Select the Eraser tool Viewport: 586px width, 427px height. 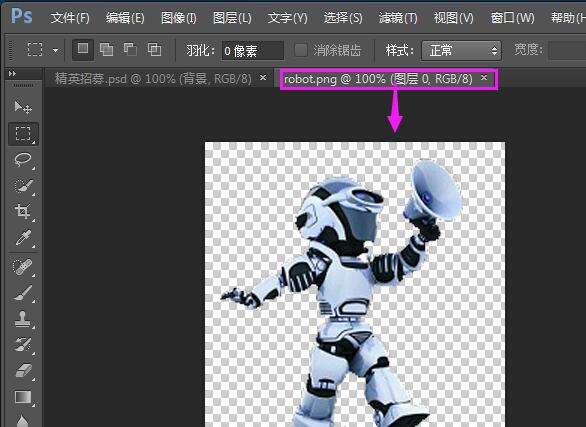point(23,371)
